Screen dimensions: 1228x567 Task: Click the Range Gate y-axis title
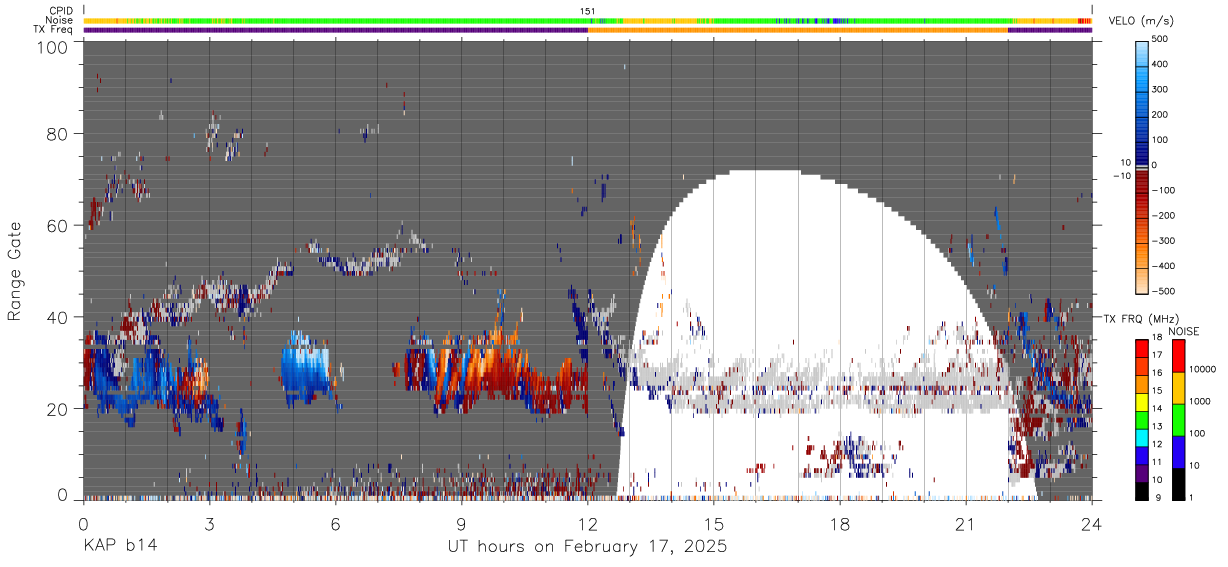tap(15, 273)
